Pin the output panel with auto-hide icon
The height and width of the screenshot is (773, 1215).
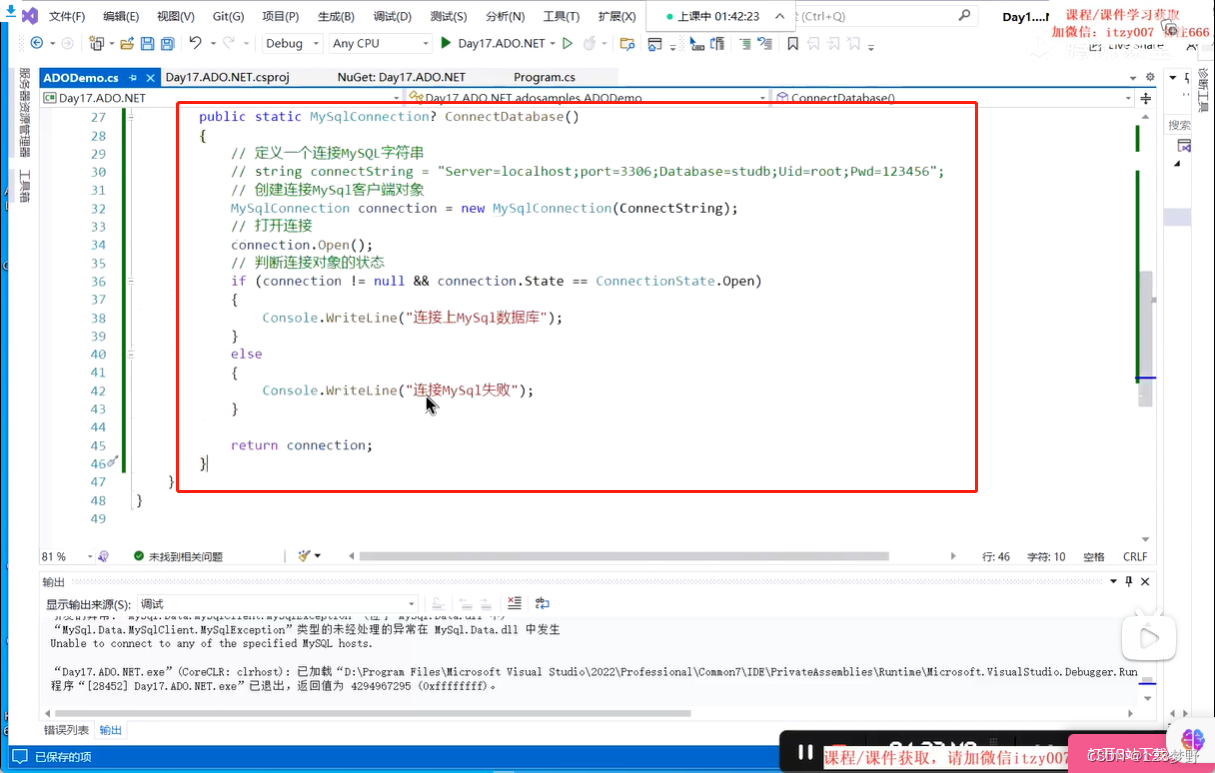click(1129, 582)
